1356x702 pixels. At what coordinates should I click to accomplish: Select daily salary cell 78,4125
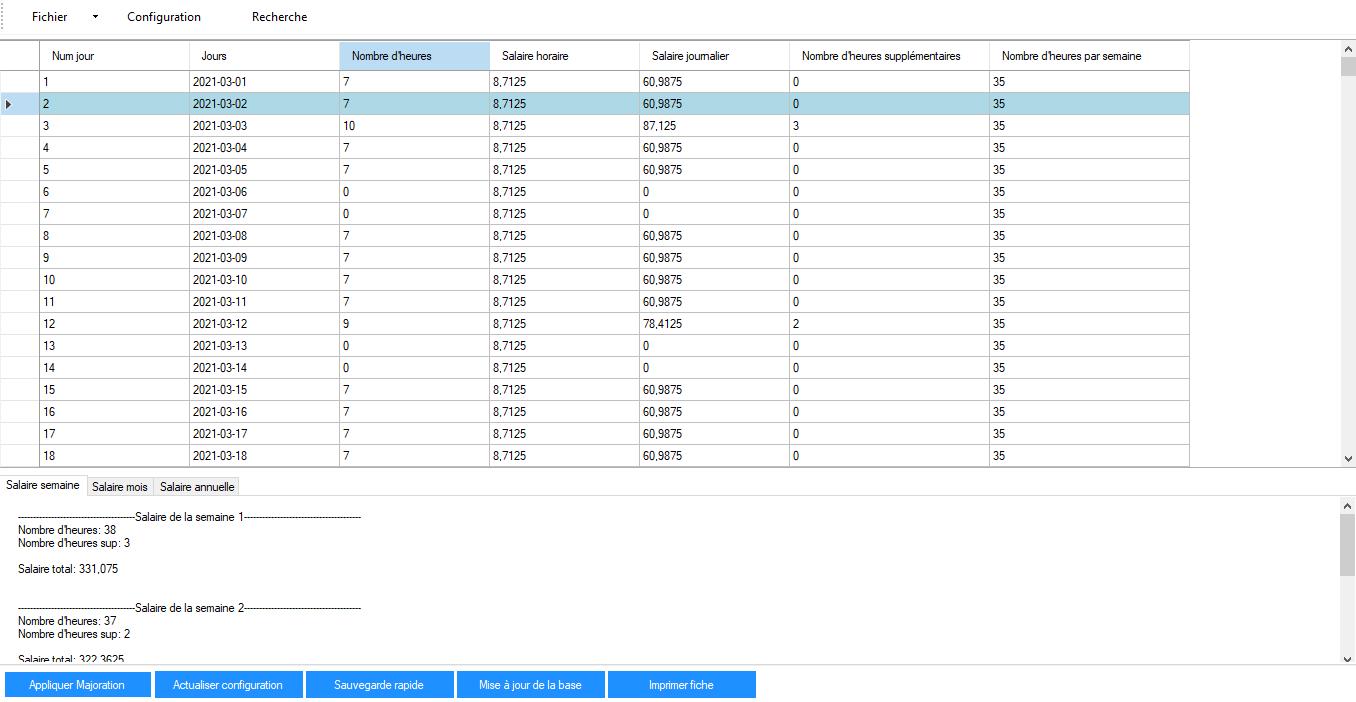point(714,324)
